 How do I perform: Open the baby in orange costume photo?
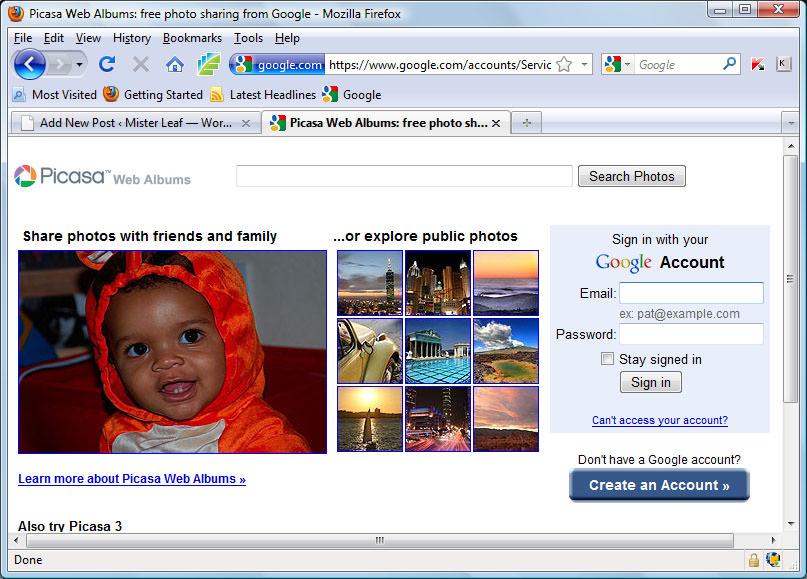click(x=172, y=351)
